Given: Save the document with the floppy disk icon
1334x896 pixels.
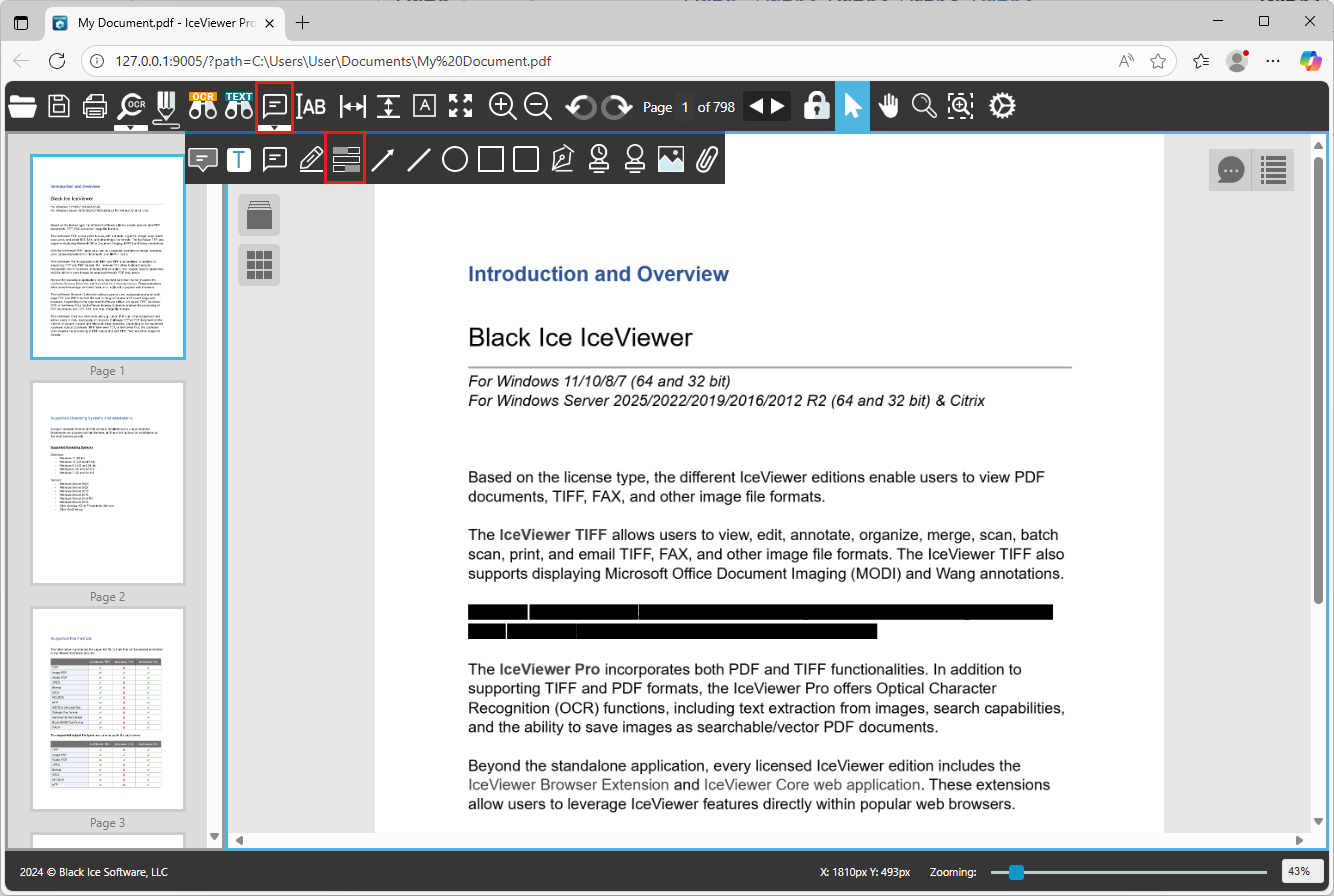Looking at the screenshot, I should [x=59, y=106].
